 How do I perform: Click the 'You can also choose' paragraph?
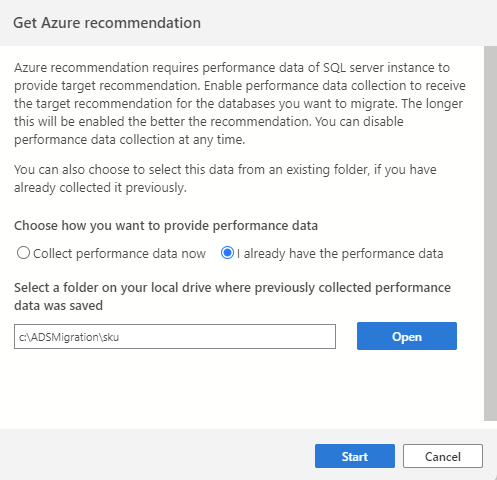[x=225, y=178]
